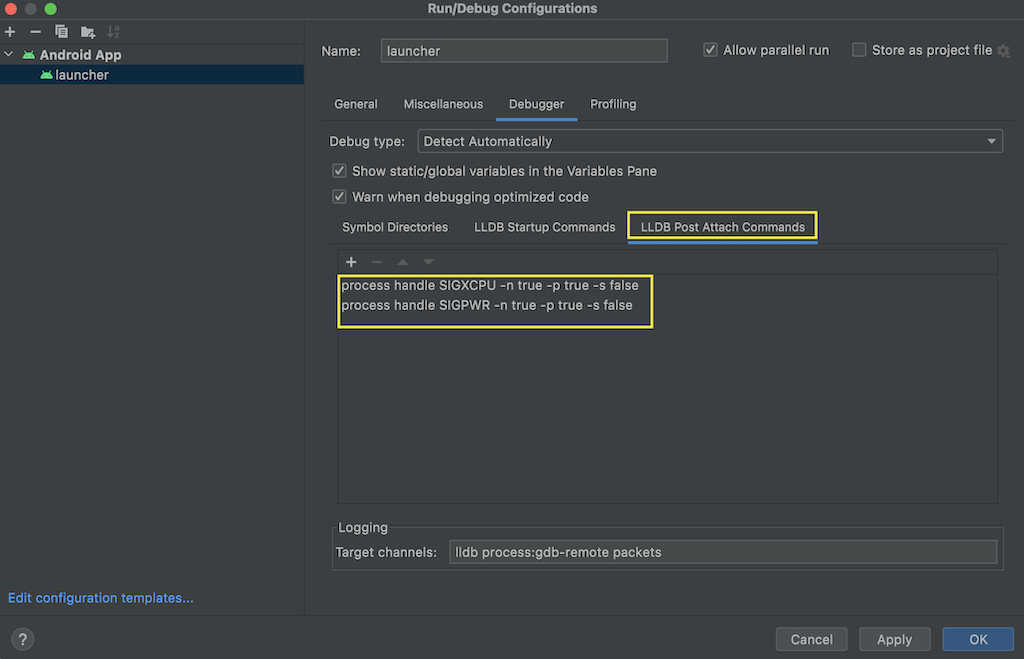Screen dimensions: 1024x659
Task: Switch to the General tab
Action: tap(355, 104)
